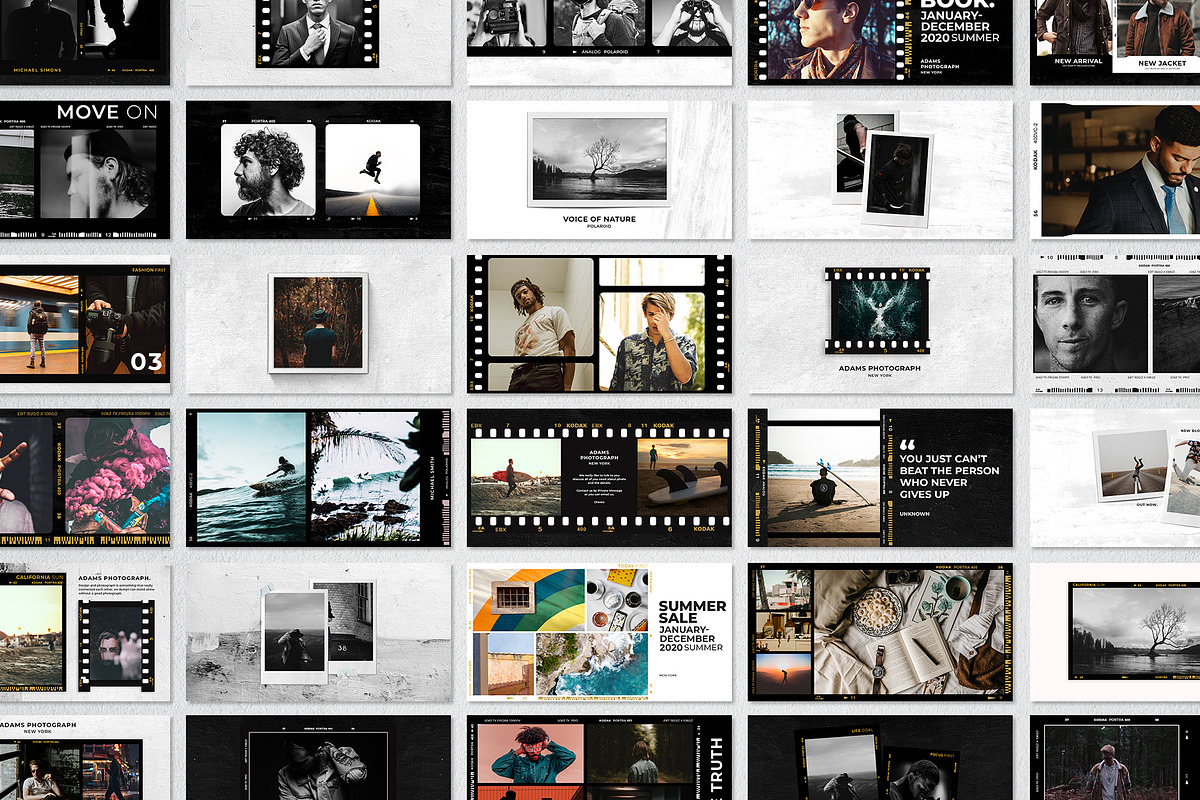Select the 'MOVE ON' heading
This screenshot has height=800, width=1200.
[107, 112]
